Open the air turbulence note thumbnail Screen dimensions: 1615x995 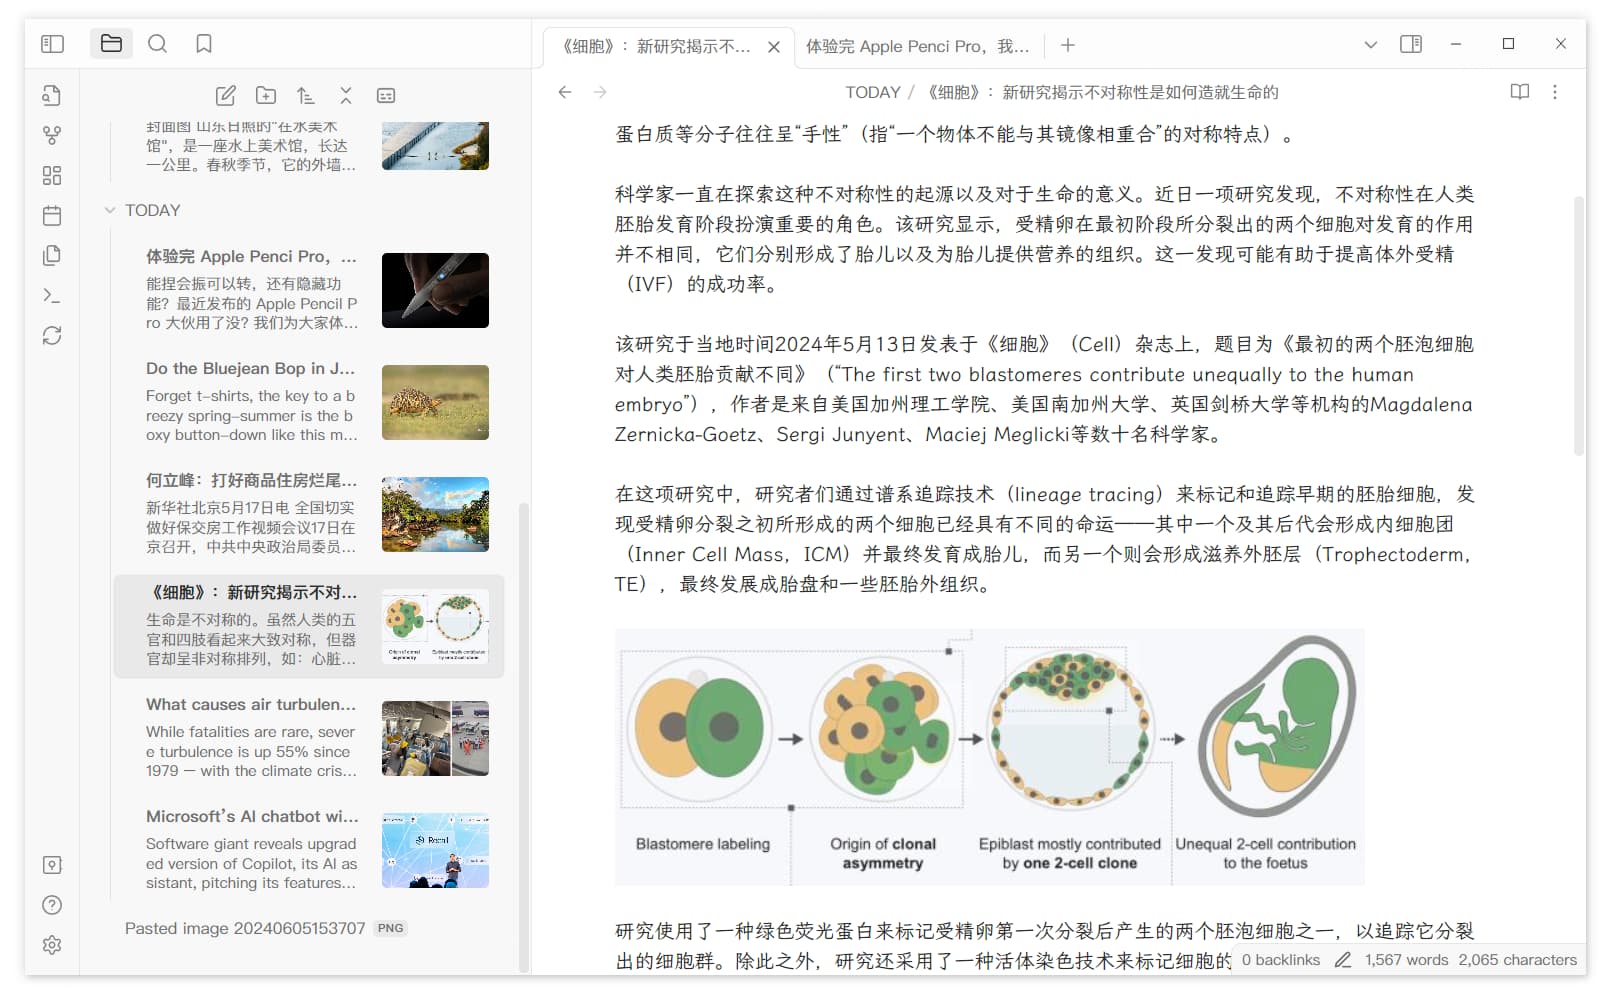(435, 739)
